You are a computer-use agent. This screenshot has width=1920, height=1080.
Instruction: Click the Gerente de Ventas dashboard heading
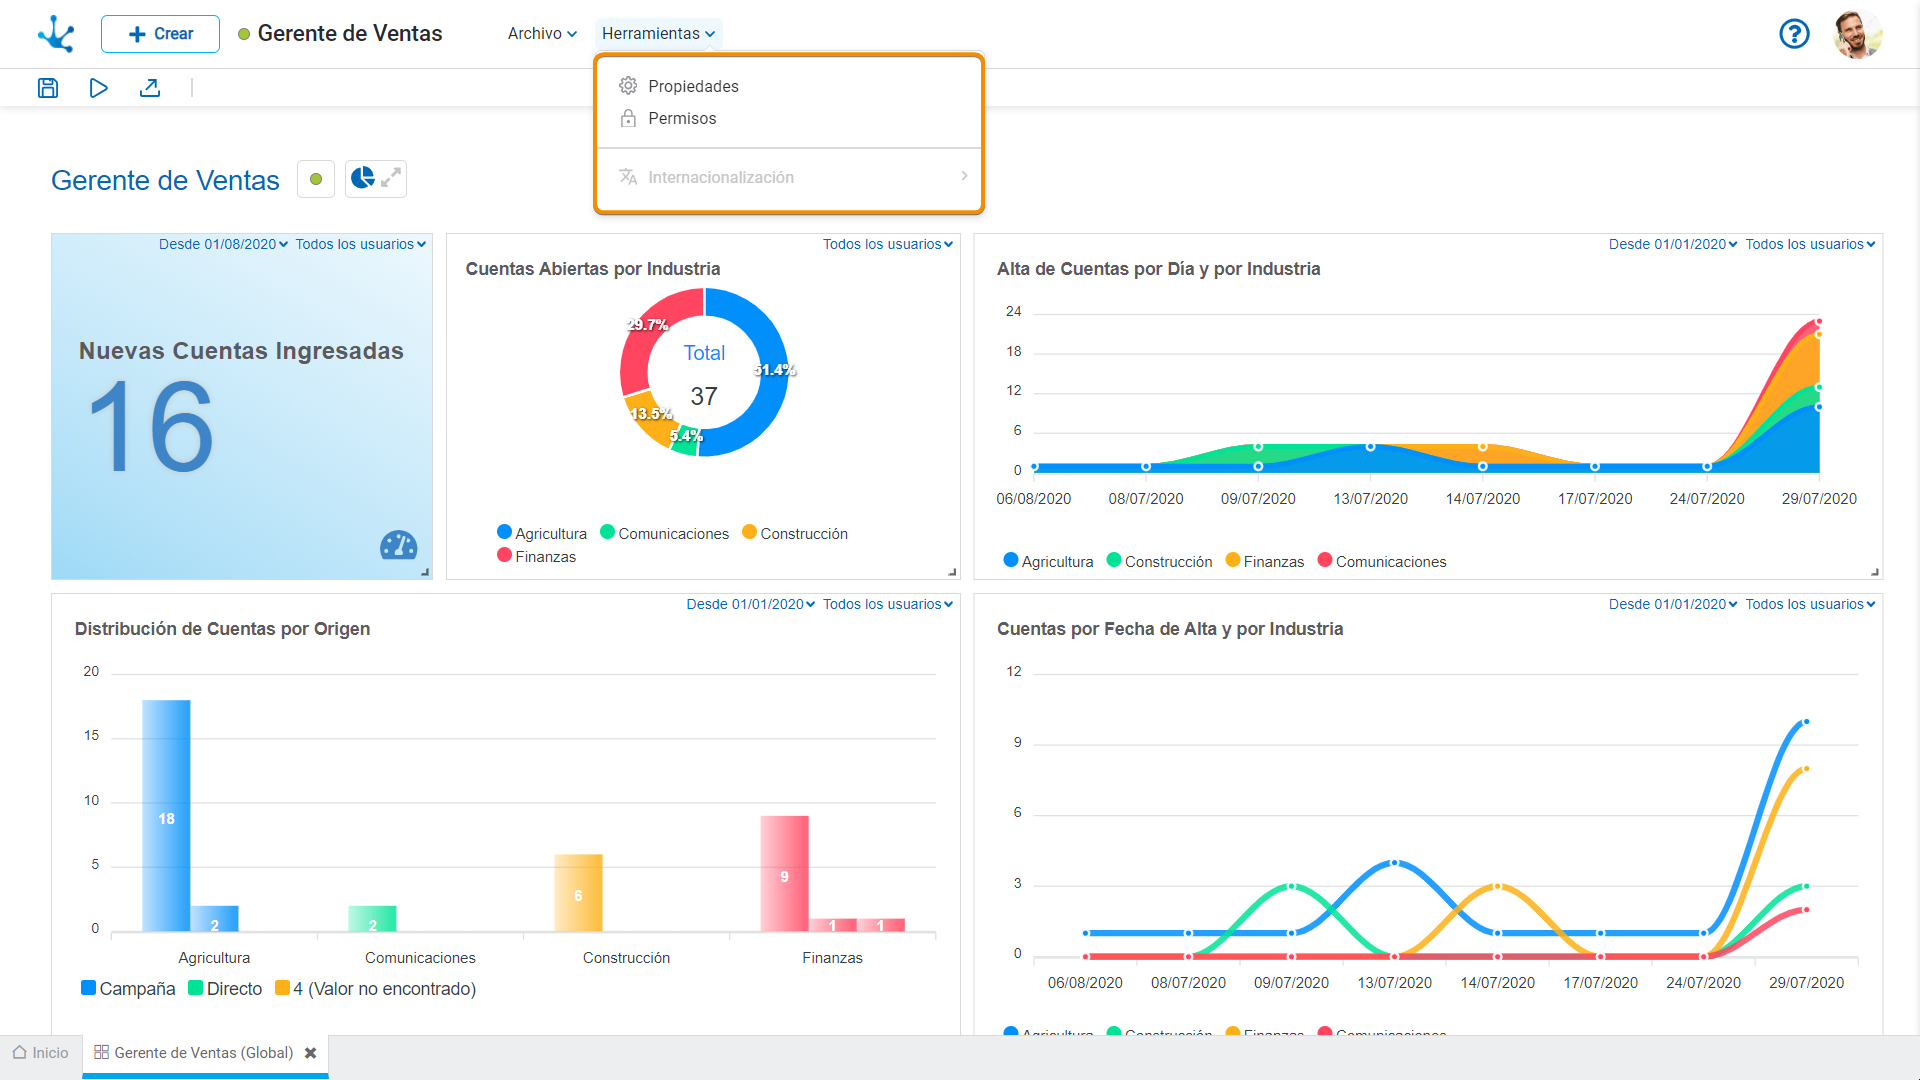coord(165,180)
